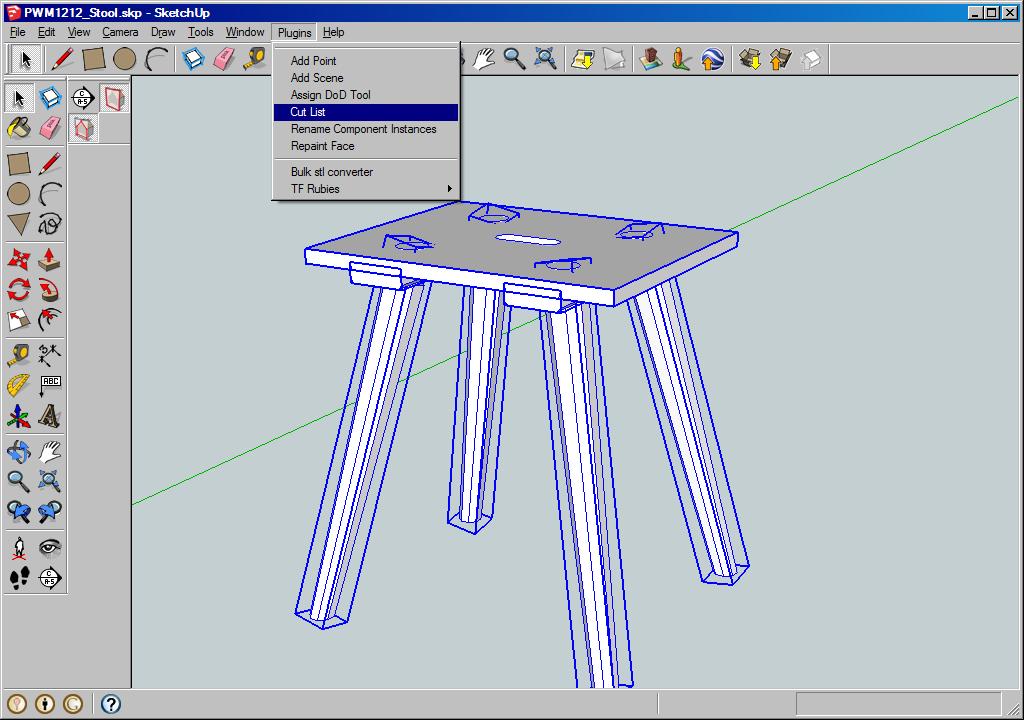Select the Polygon tool
Screen dimensions: 1024x720
click(x=19, y=224)
